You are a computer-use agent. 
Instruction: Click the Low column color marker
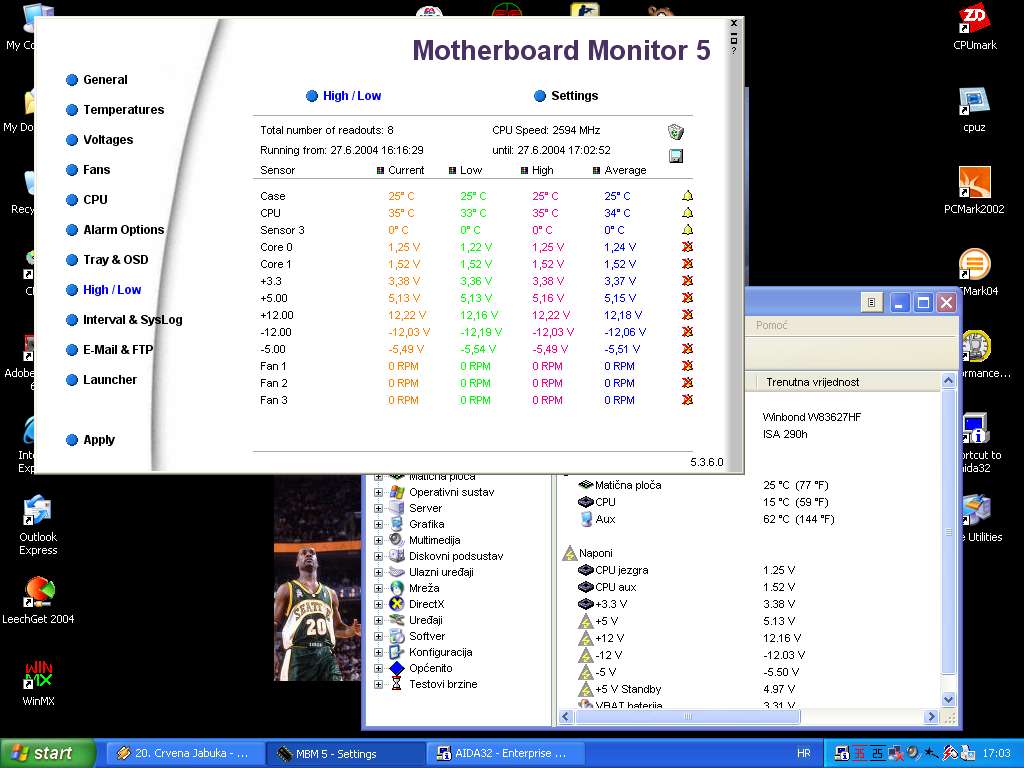pos(452,170)
